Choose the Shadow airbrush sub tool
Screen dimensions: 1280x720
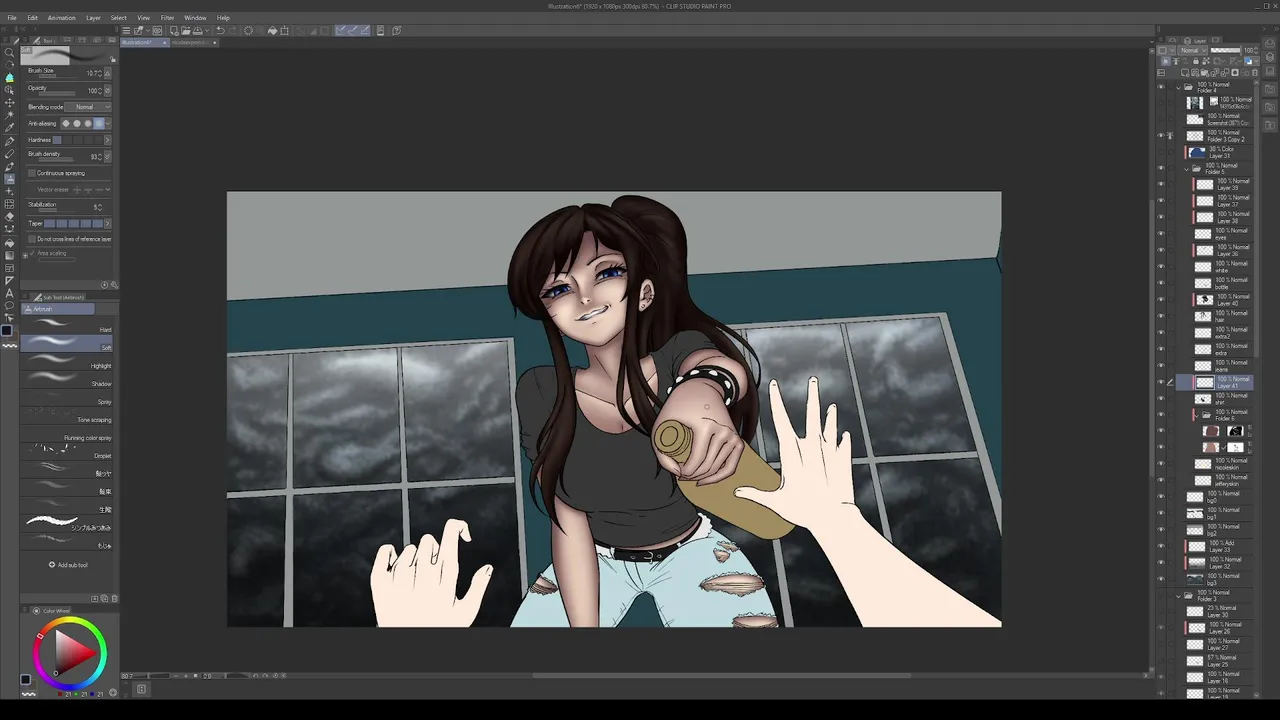pyautogui.click(x=69, y=380)
